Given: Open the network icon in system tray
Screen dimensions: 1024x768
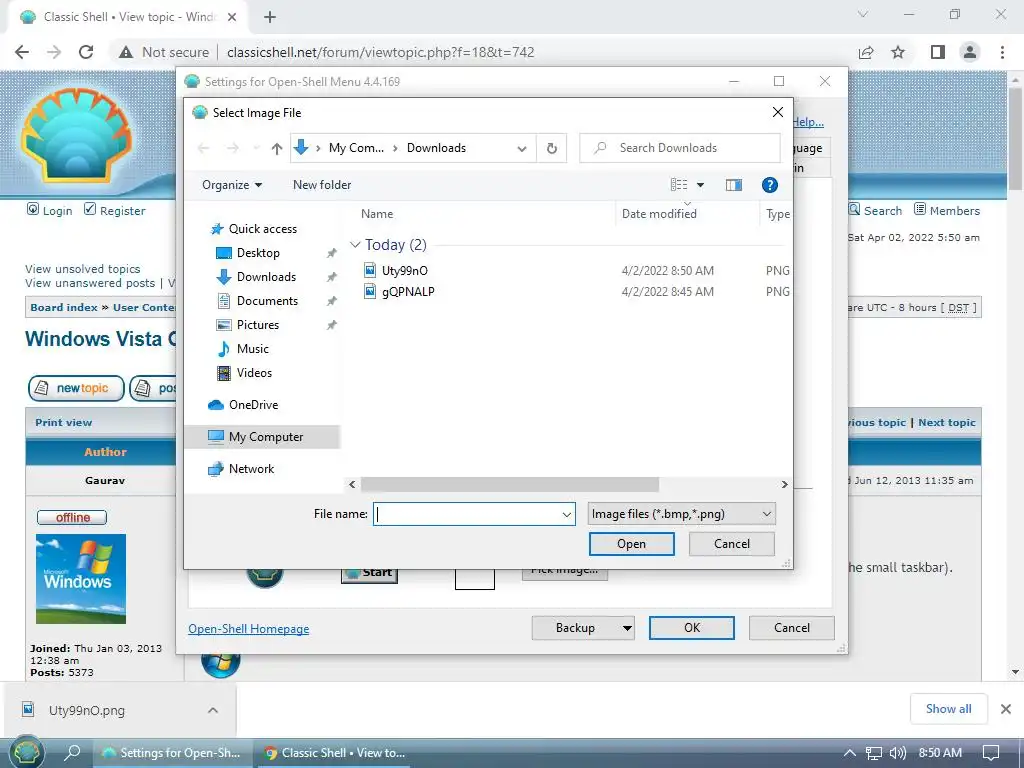Looking at the screenshot, I should 873,753.
